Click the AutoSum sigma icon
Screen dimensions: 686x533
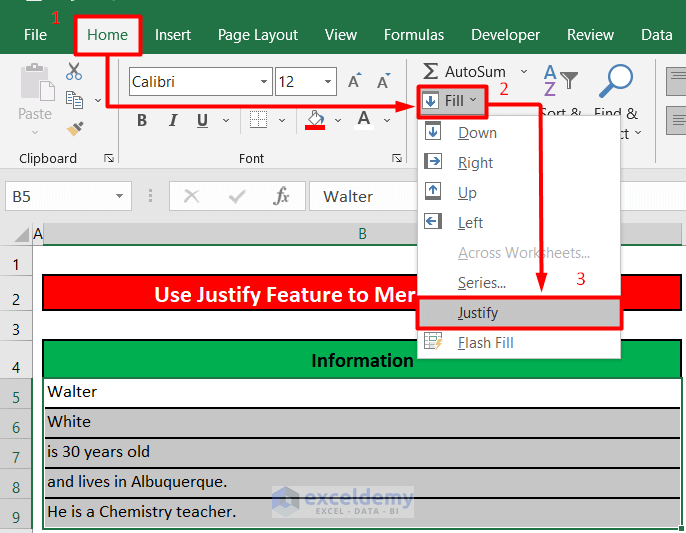[x=430, y=71]
